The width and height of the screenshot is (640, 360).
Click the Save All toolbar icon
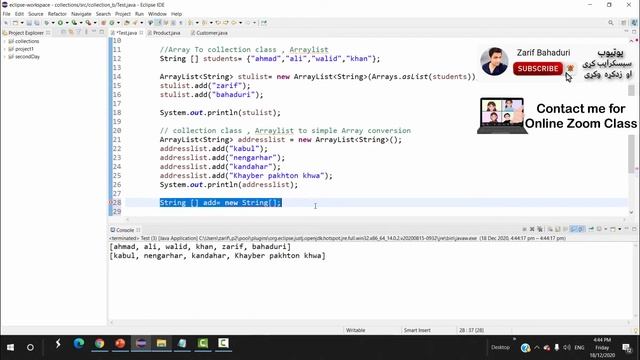[37, 23]
